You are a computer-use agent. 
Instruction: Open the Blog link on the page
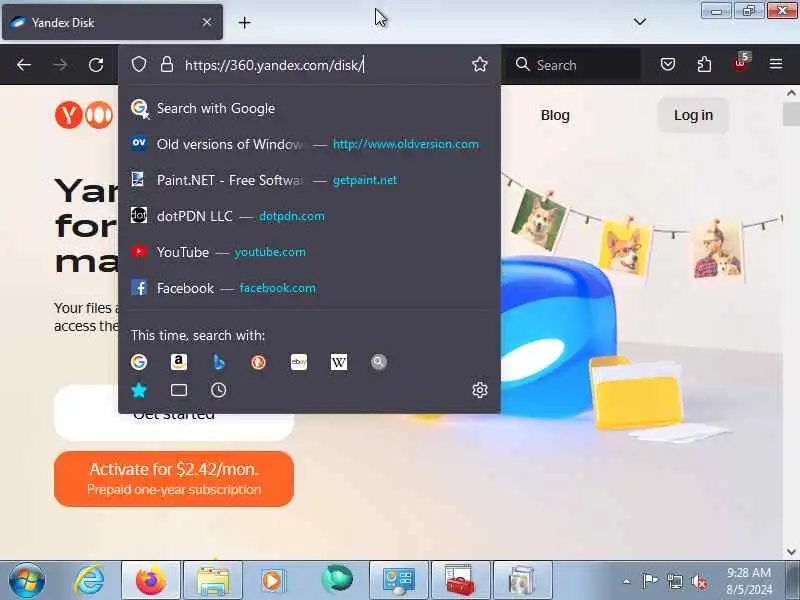point(555,115)
